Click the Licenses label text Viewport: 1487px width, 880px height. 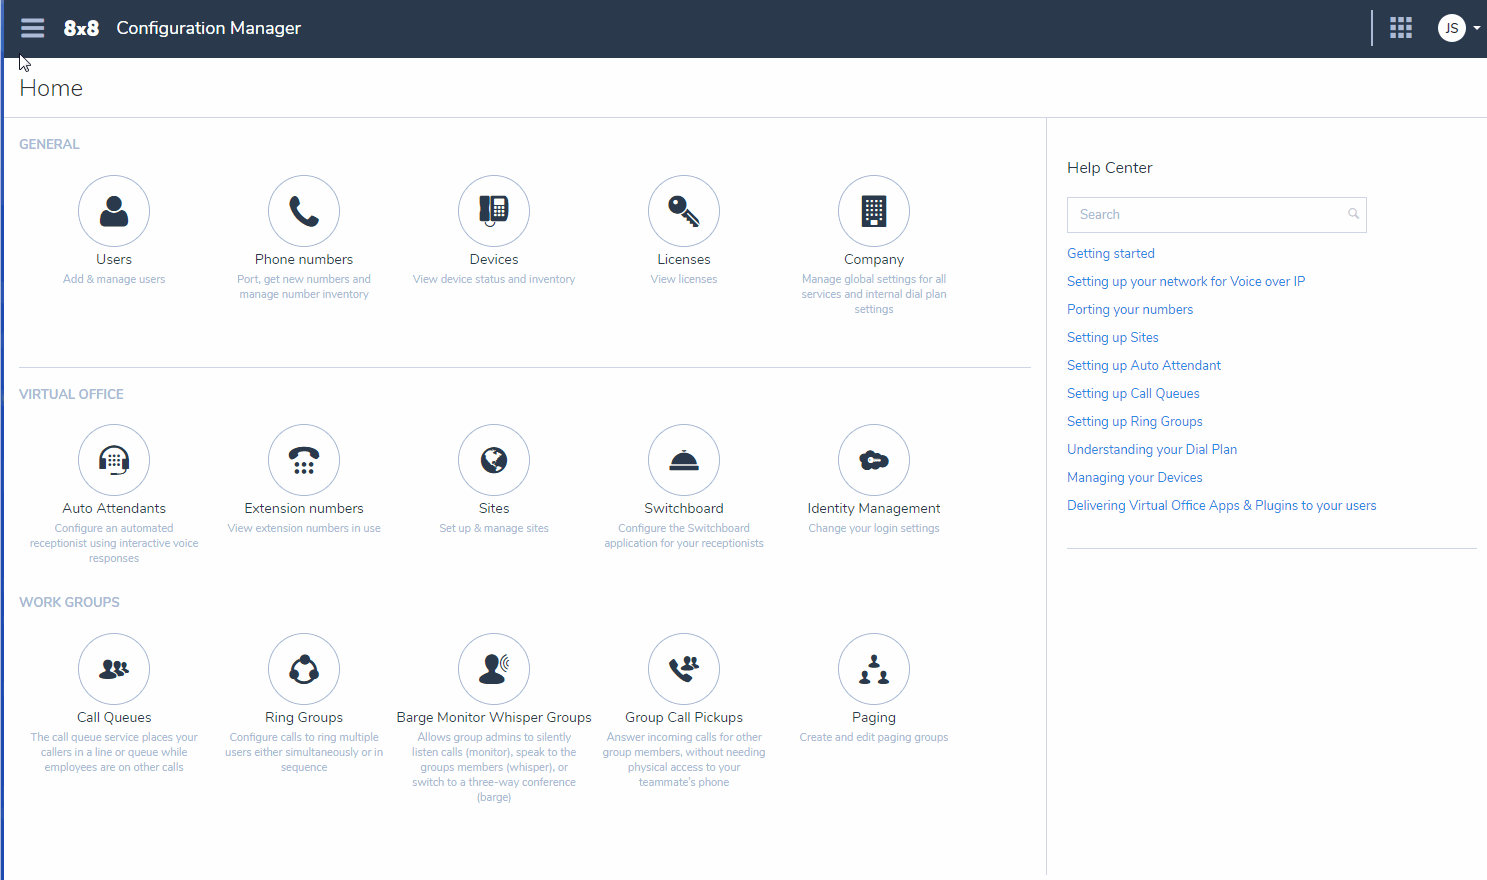(x=684, y=259)
